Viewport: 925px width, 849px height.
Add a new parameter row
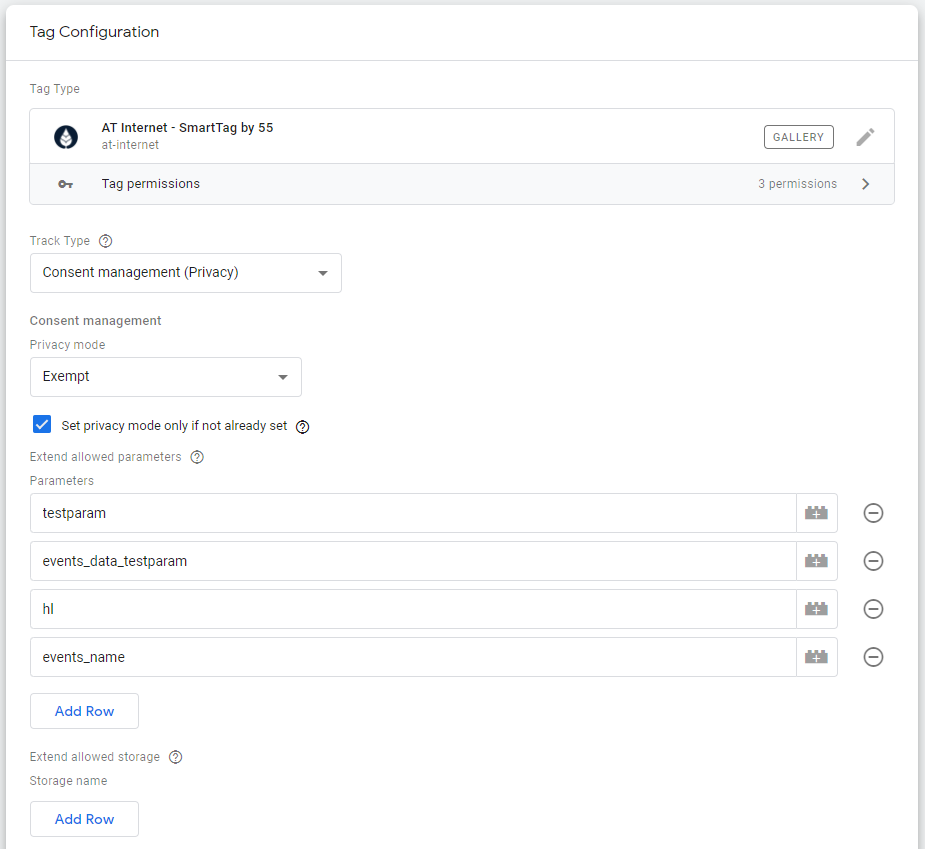click(84, 711)
